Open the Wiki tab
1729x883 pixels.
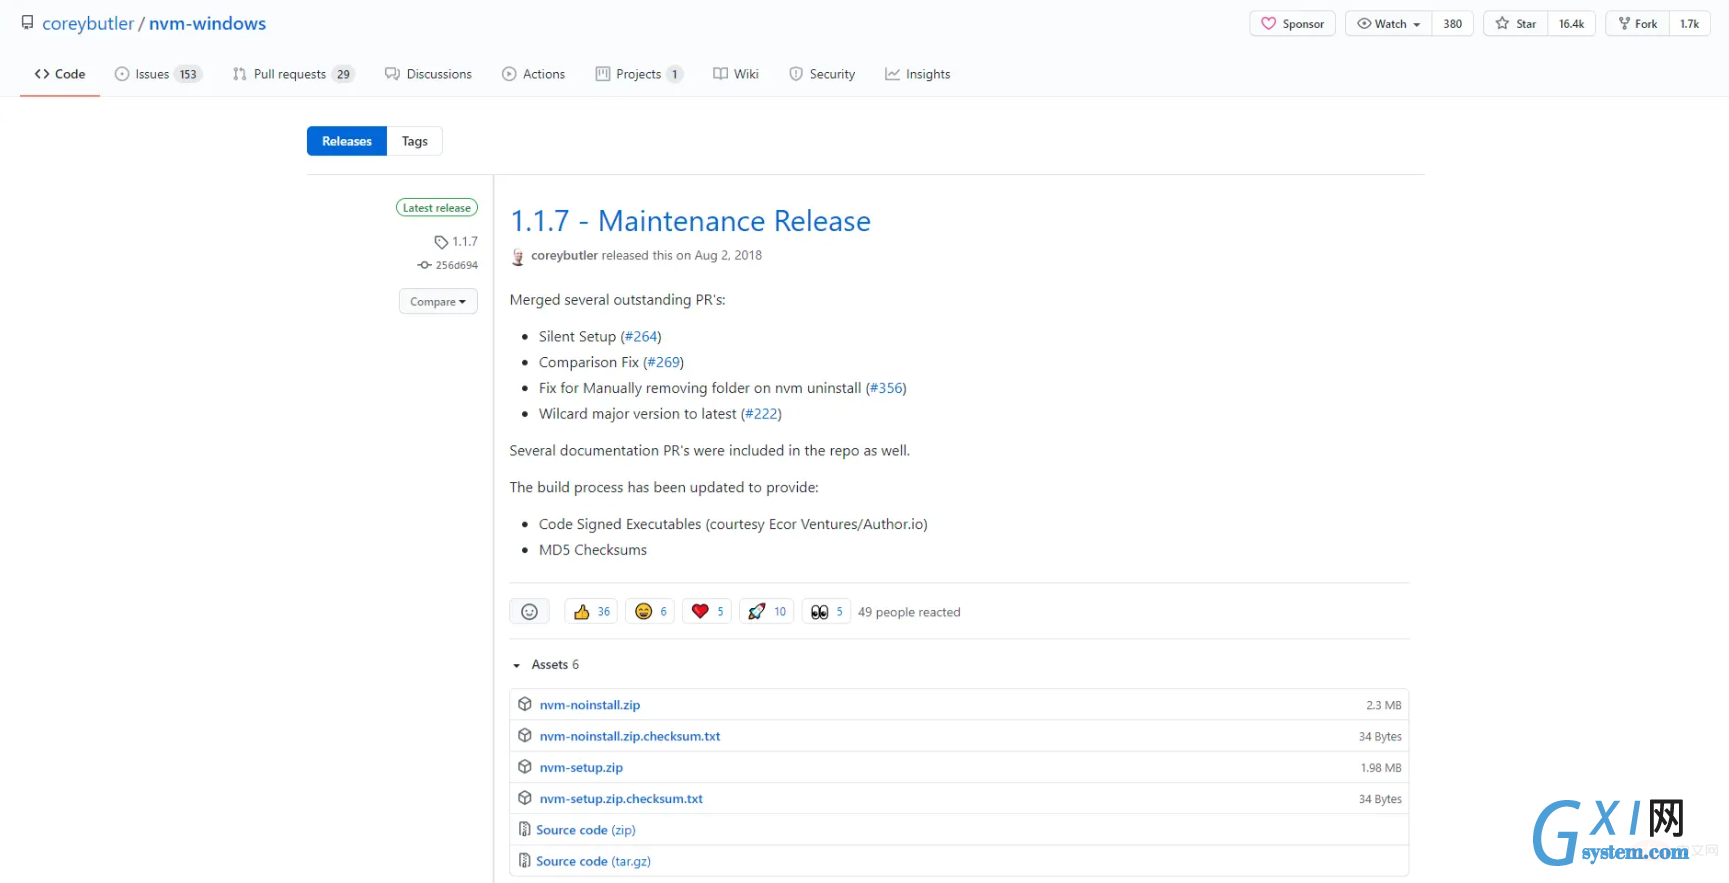click(x=736, y=74)
